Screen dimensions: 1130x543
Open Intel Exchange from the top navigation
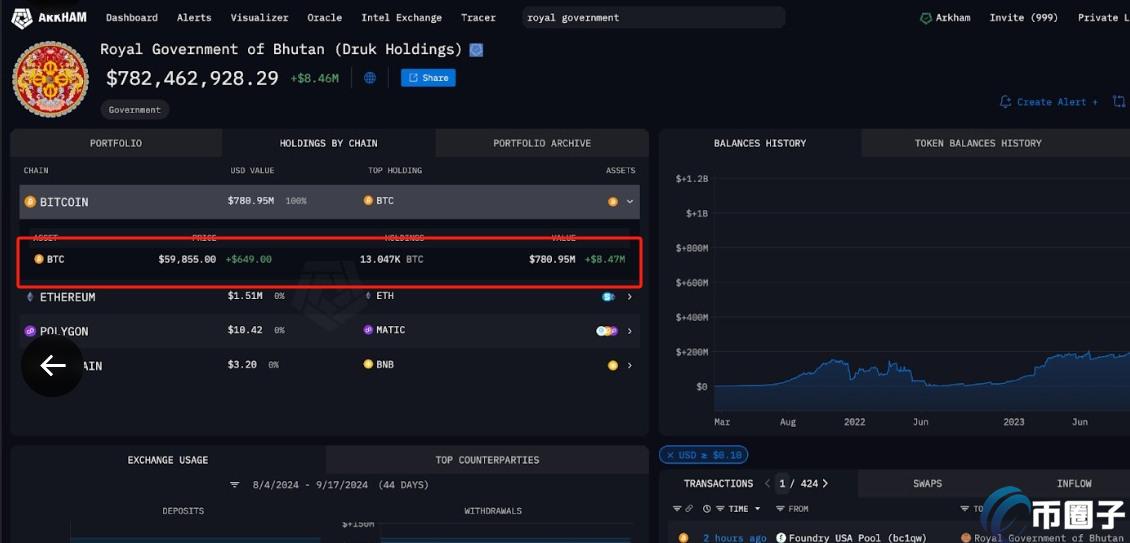[401, 17]
